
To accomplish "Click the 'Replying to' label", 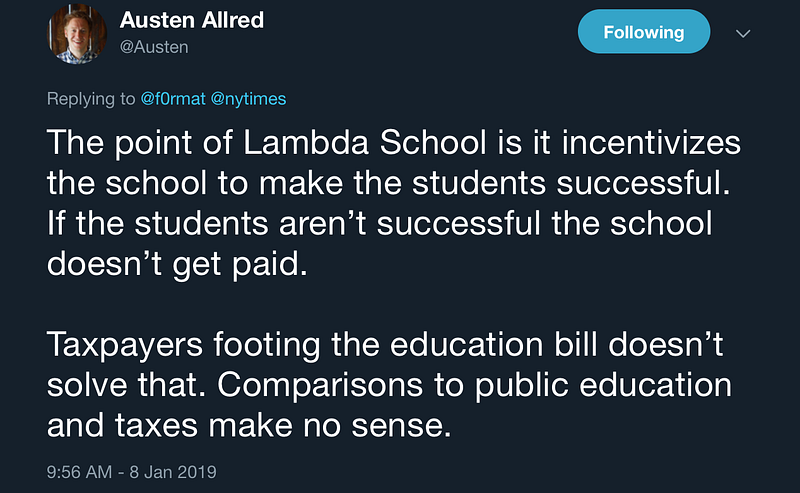I will [88, 98].
